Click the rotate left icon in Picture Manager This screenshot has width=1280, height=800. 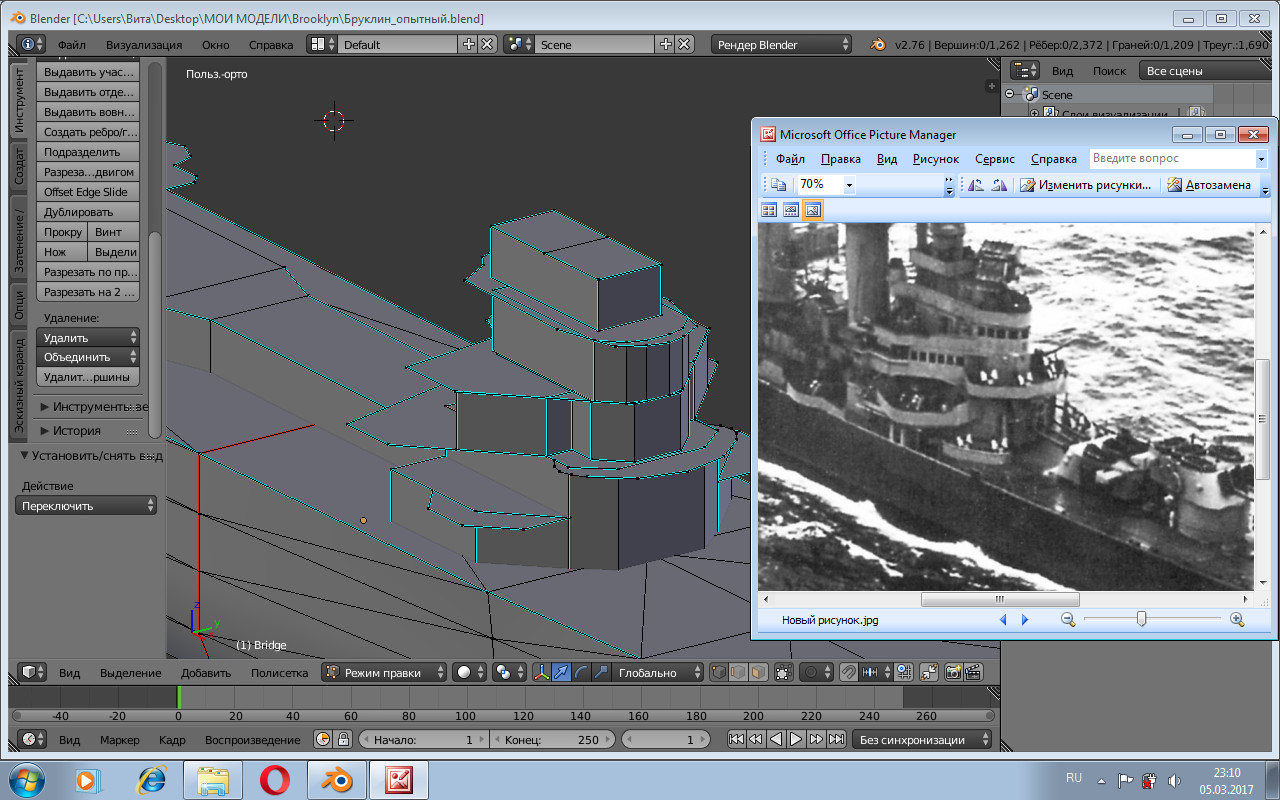coord(976,185)
